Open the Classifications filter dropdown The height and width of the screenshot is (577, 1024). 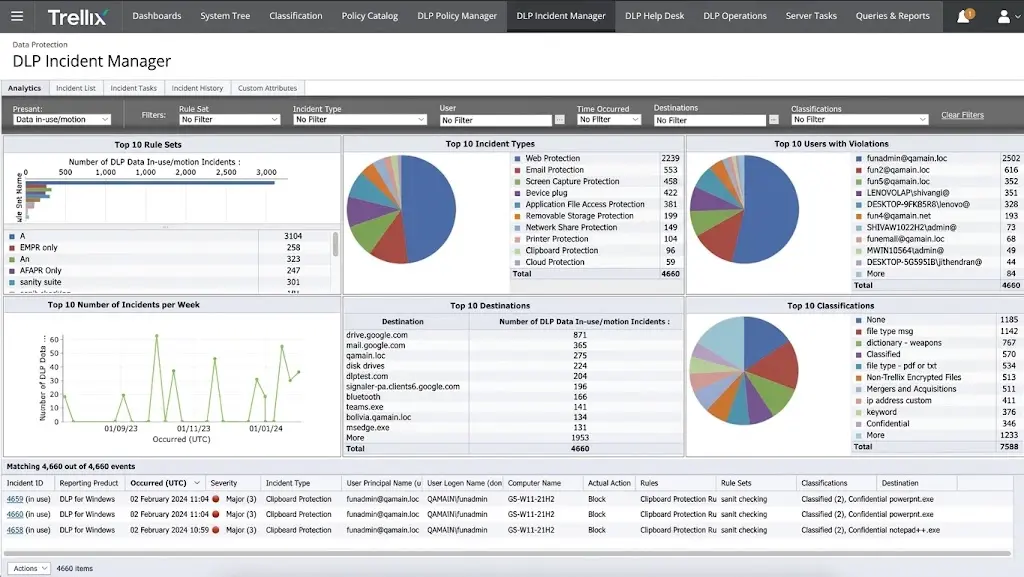click(859, 119)
